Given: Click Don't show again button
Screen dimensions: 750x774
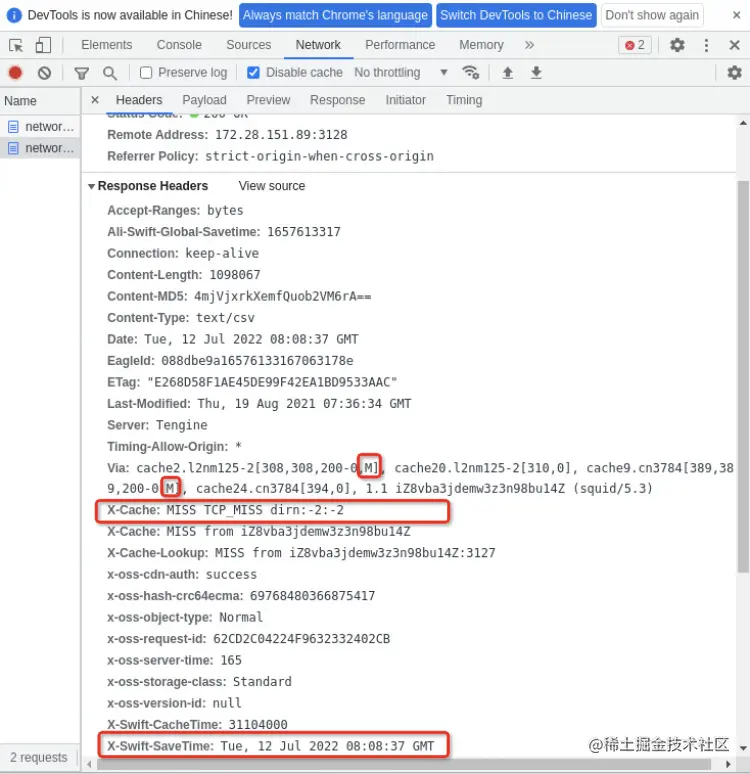Looking at the screenshot, I should pos(652,15).
